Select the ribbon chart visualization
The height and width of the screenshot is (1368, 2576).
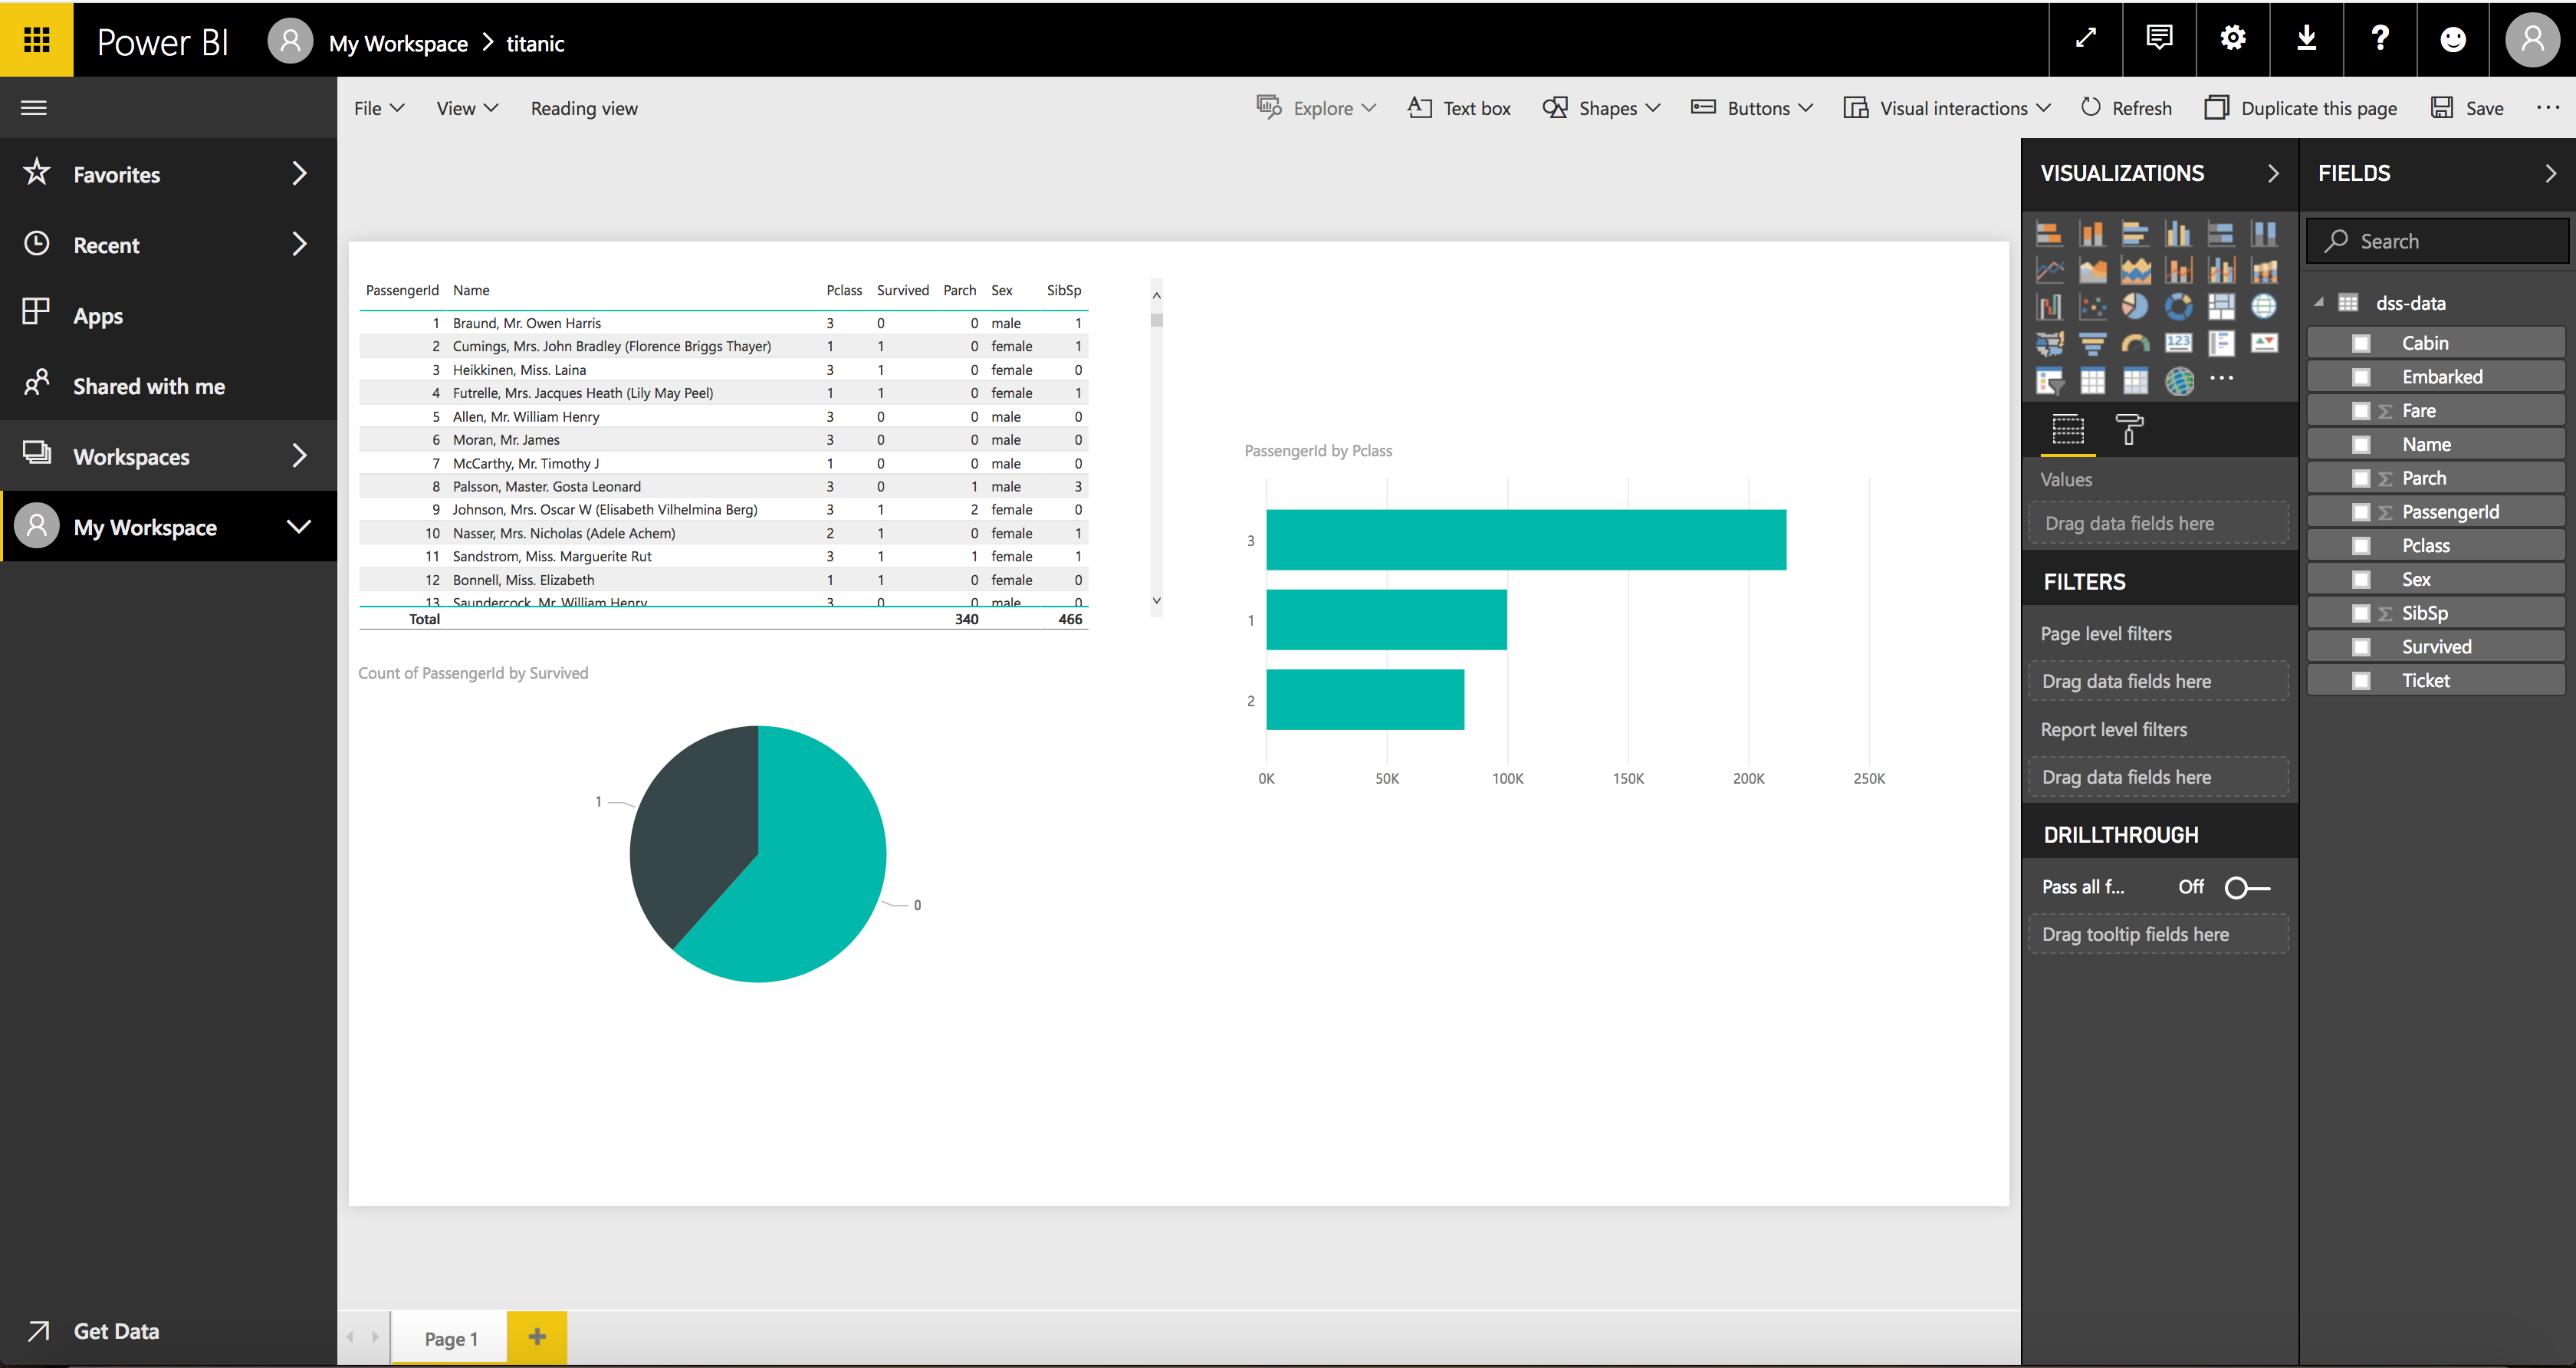click(x=2264, y=270)
